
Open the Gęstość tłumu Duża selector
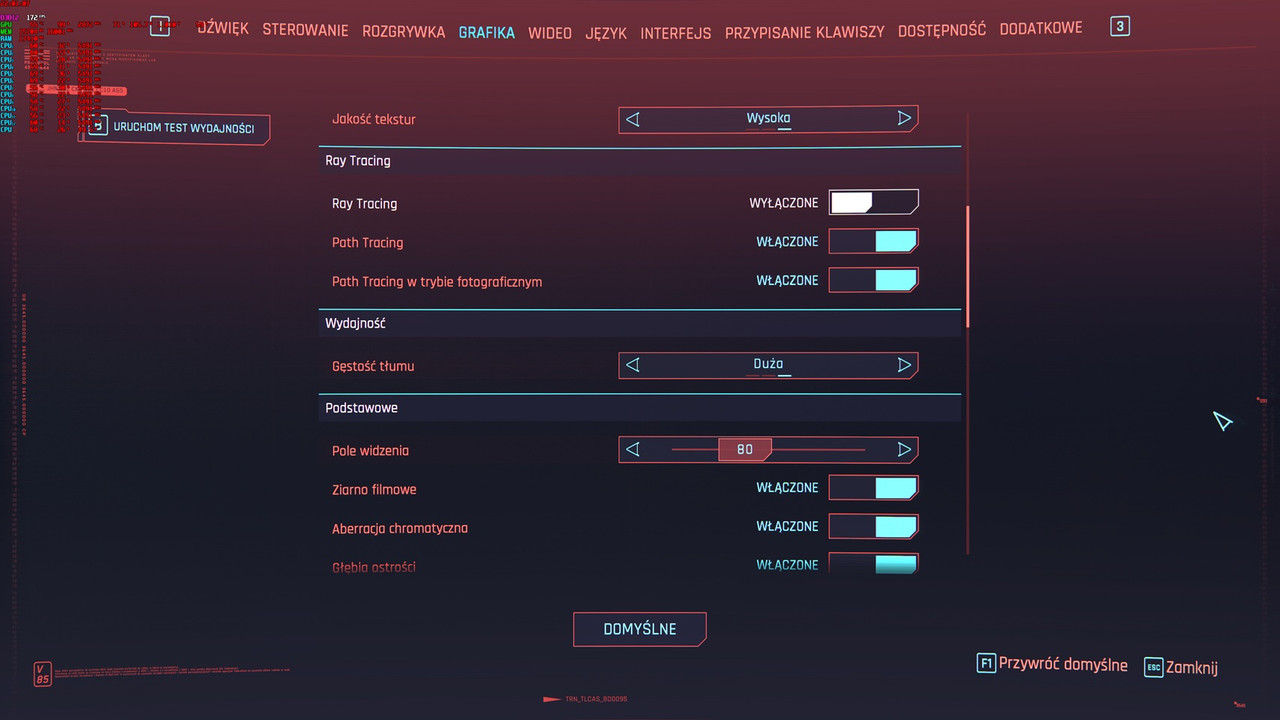[768, 365]
